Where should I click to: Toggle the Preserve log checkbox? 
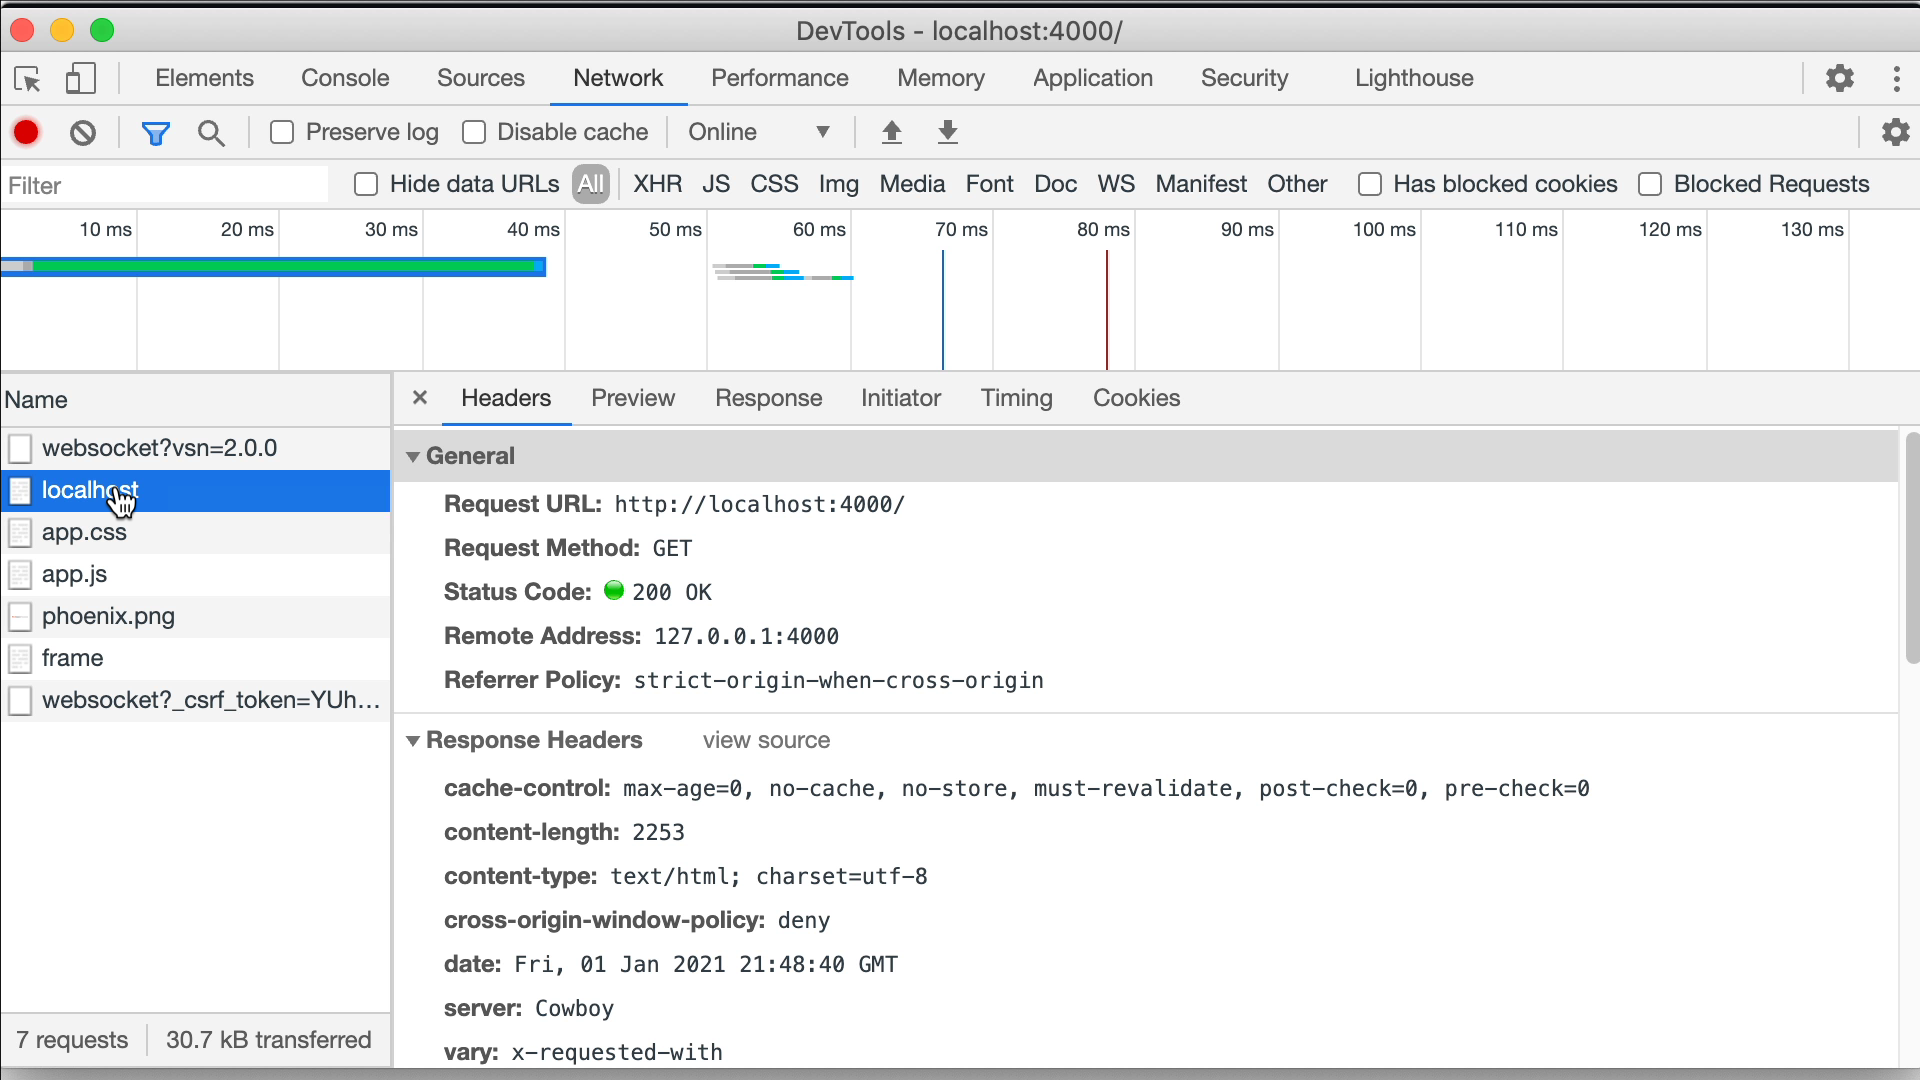(281, 132)
